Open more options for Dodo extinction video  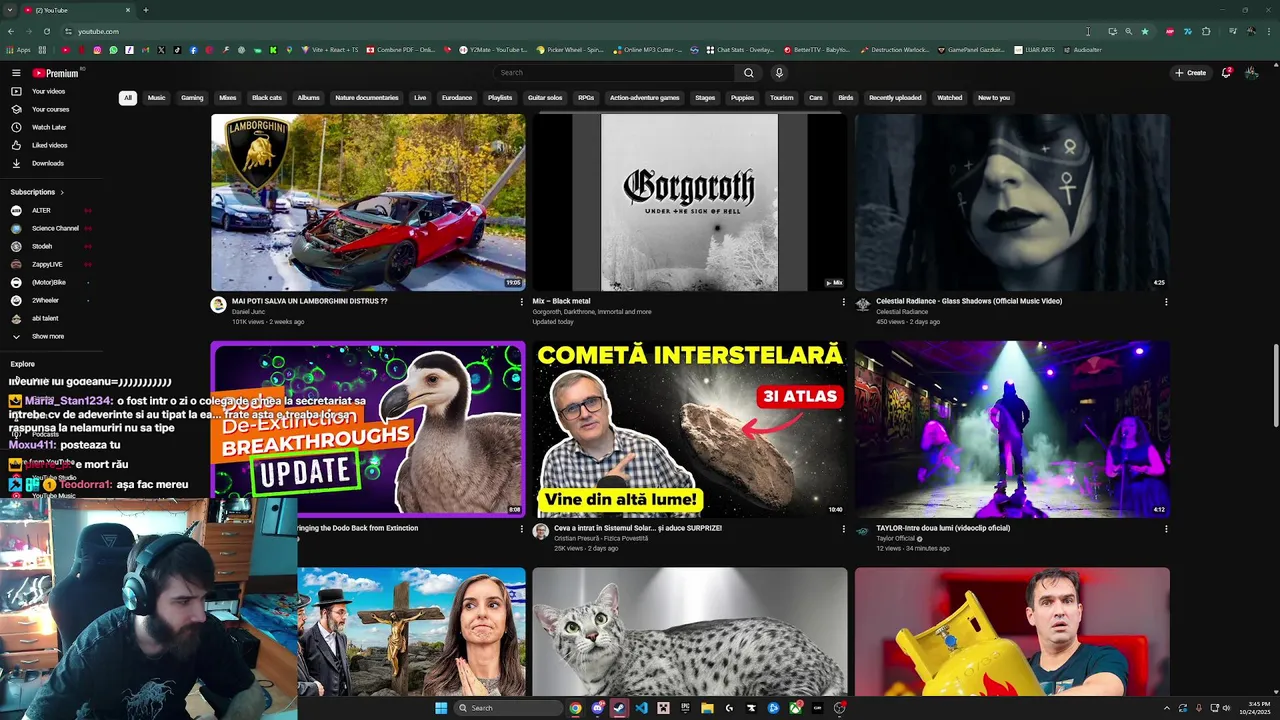(521, 528)
